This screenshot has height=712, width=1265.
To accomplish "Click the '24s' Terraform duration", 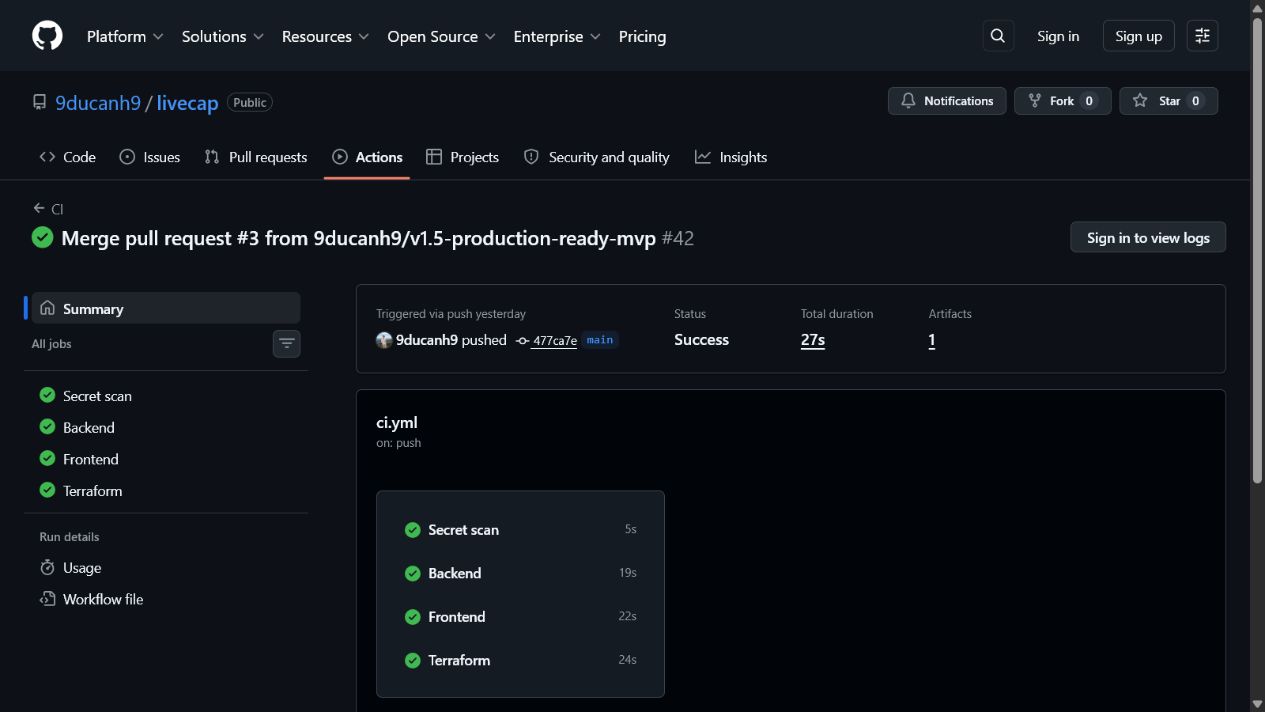I will click(628, 660).
